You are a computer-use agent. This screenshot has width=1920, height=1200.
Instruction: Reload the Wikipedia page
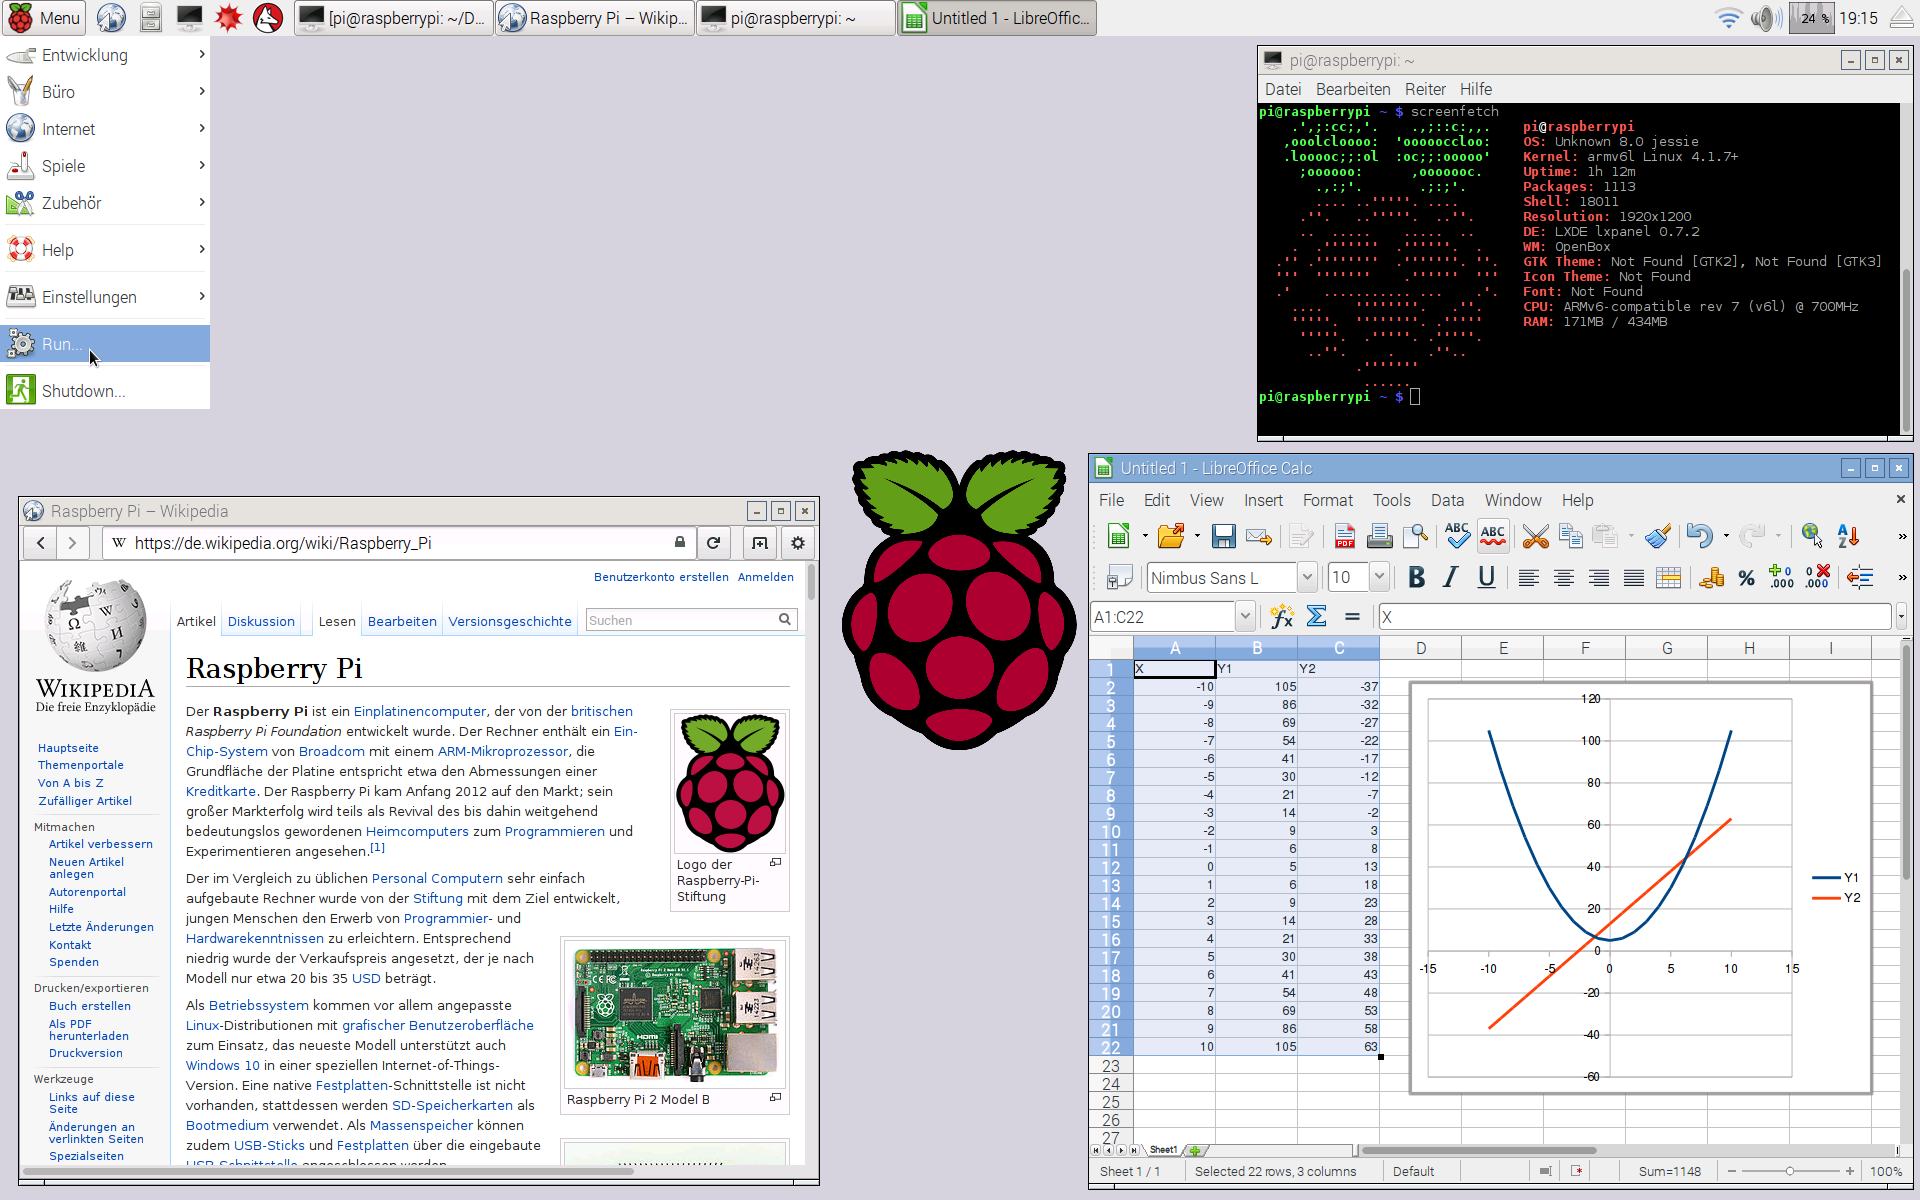click(714, 543)
